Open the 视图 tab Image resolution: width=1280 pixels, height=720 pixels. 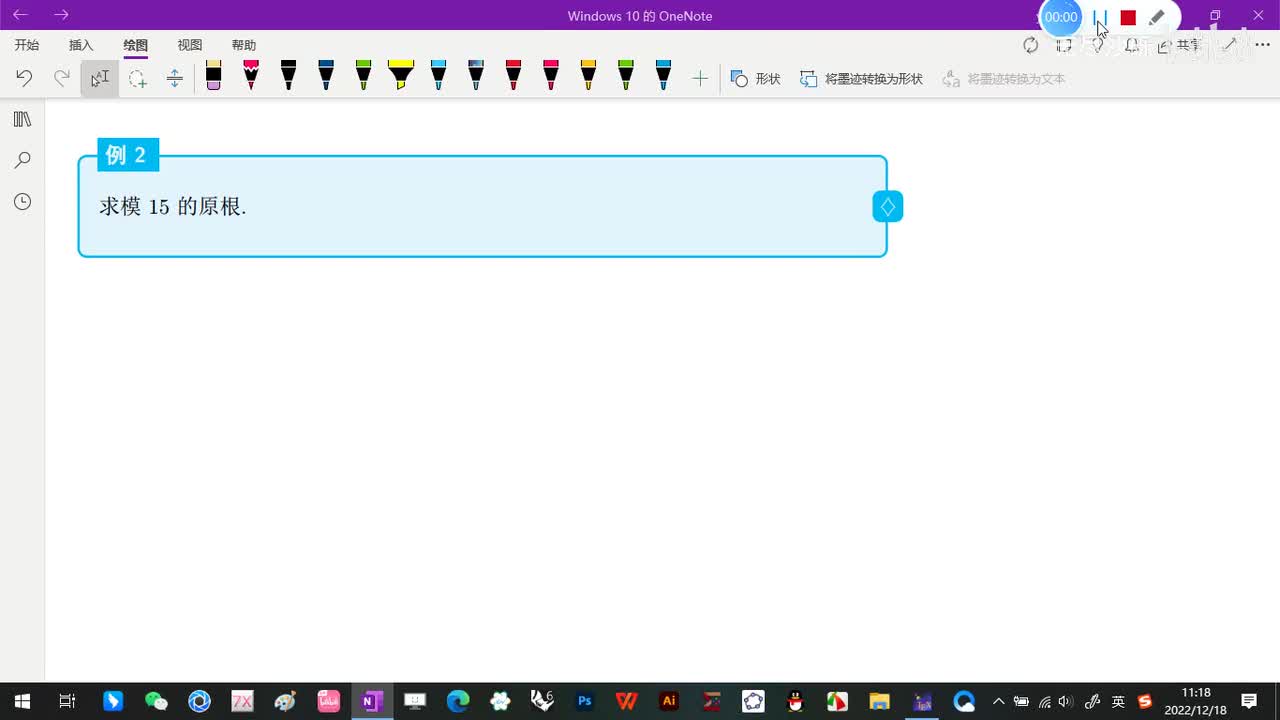(189, 45)
